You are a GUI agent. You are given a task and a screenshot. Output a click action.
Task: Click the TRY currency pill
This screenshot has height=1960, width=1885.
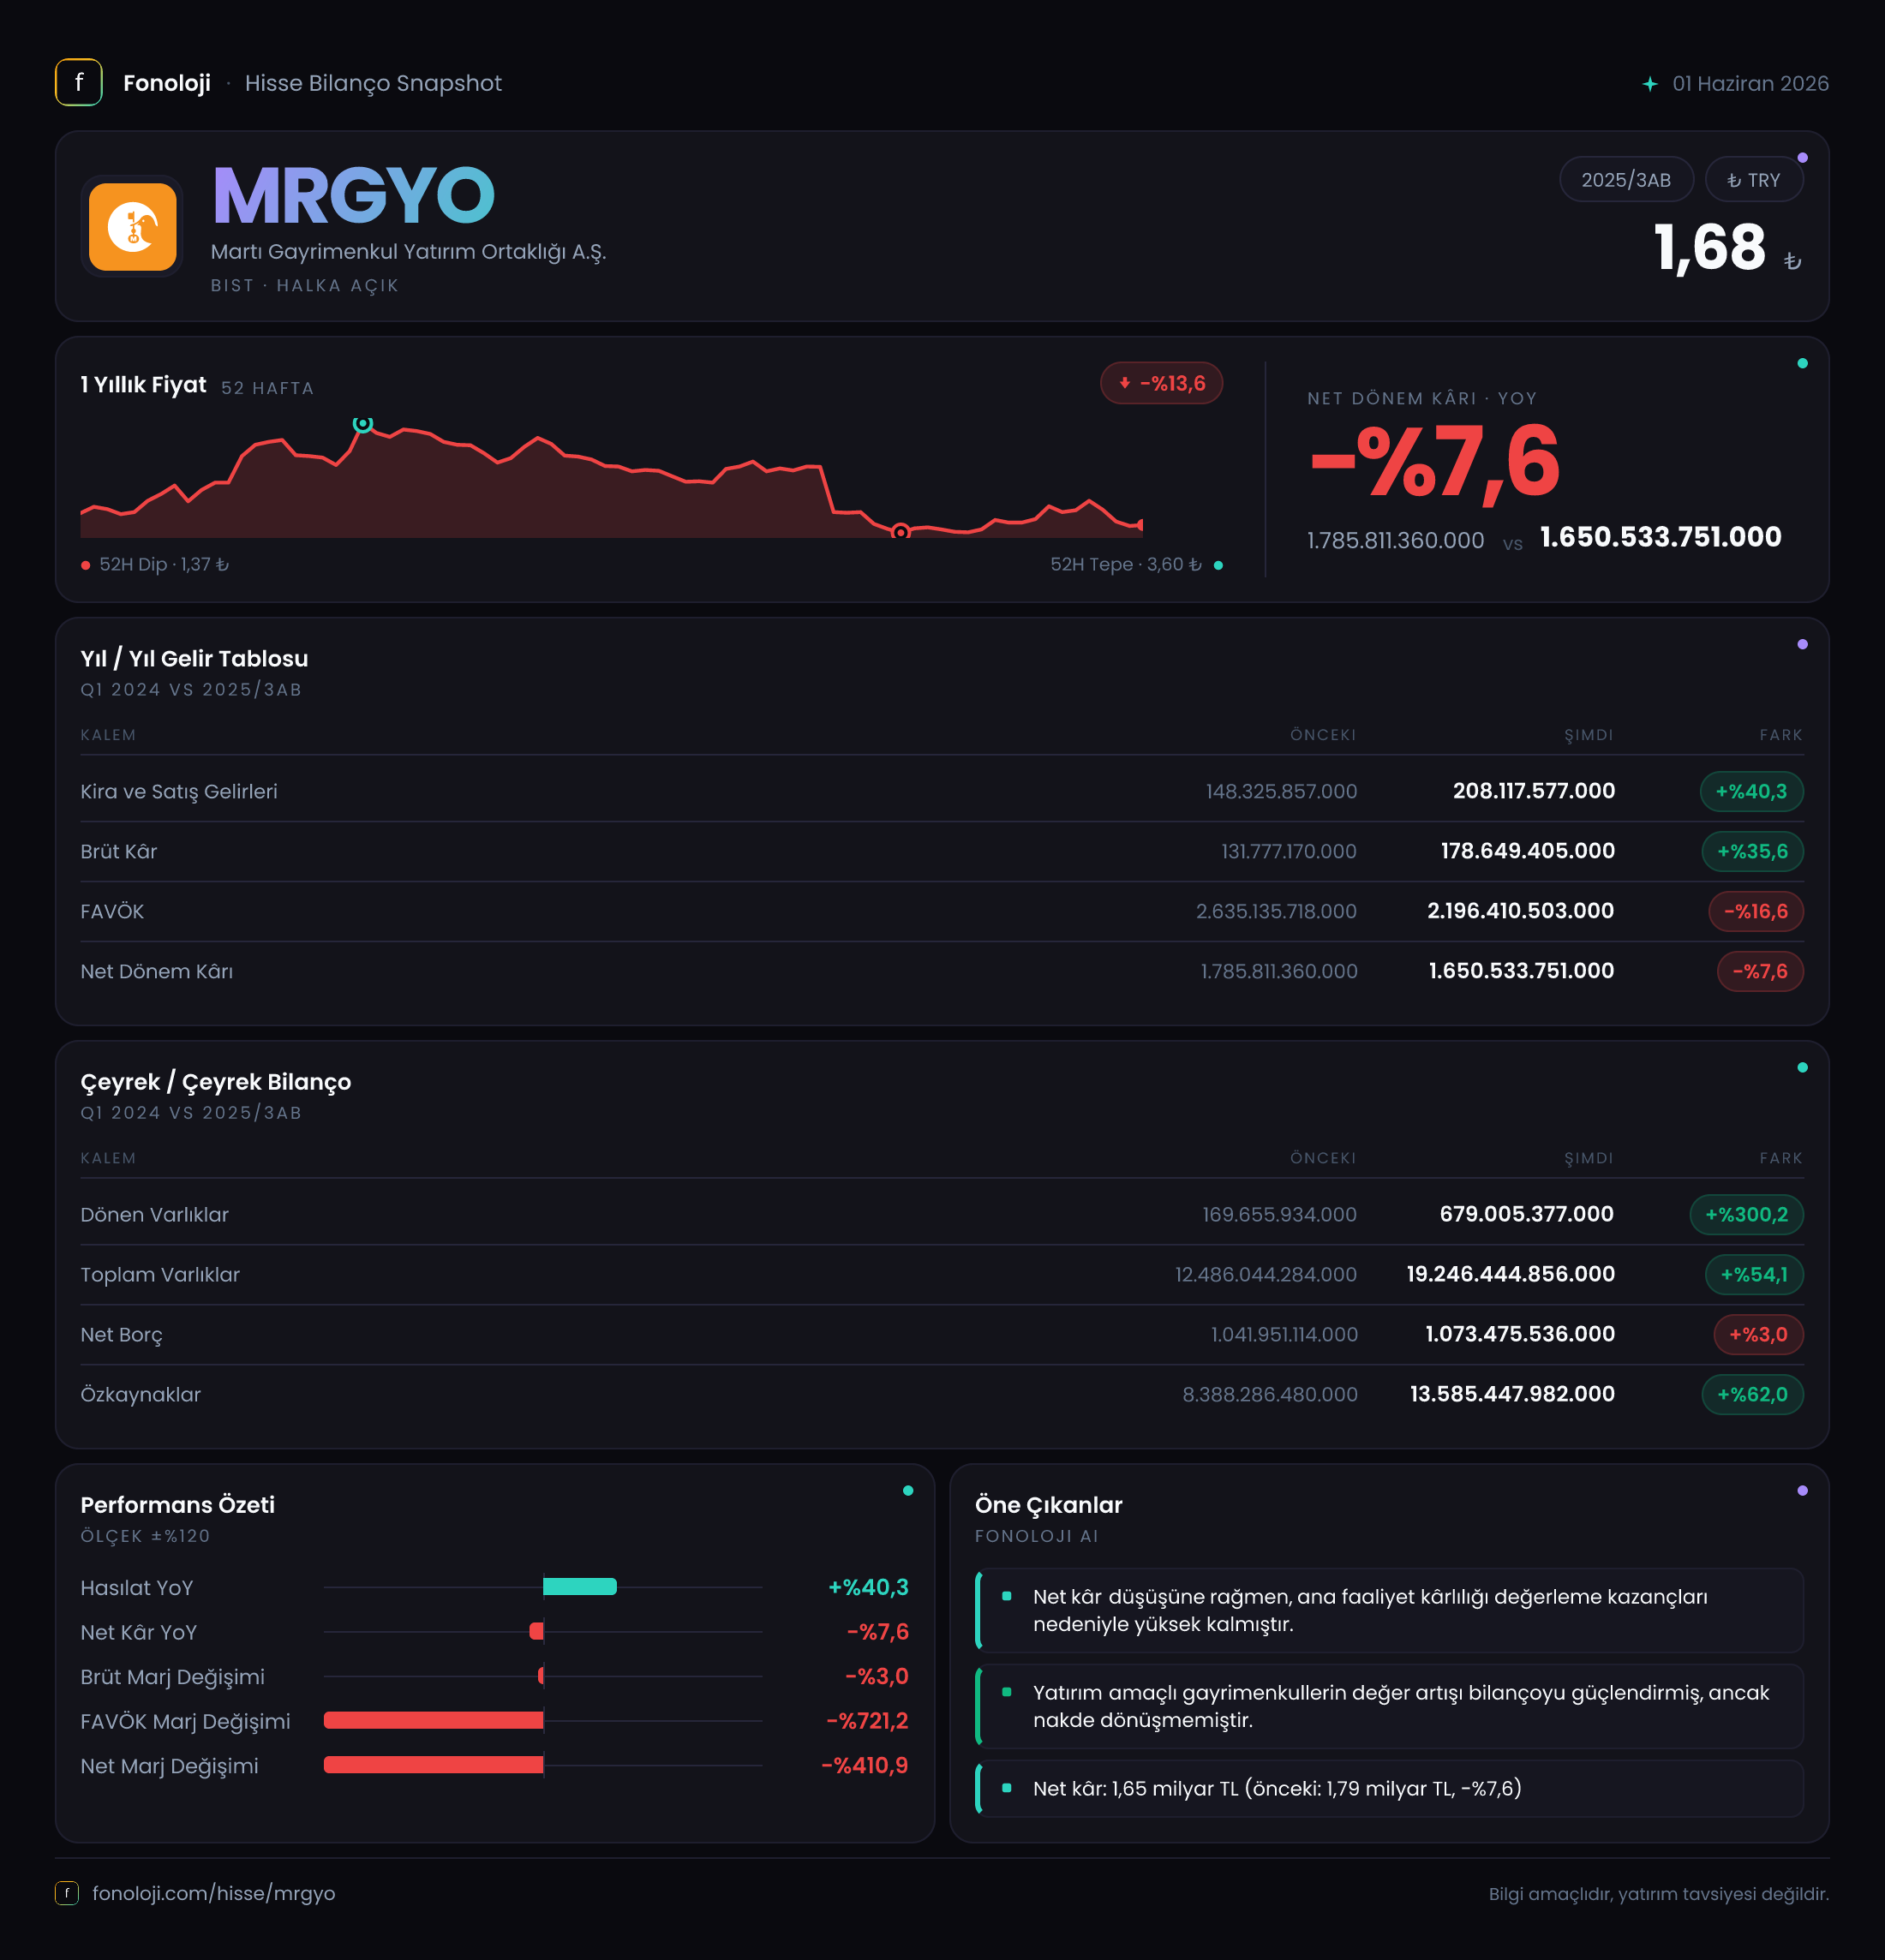pos(1754,180)
